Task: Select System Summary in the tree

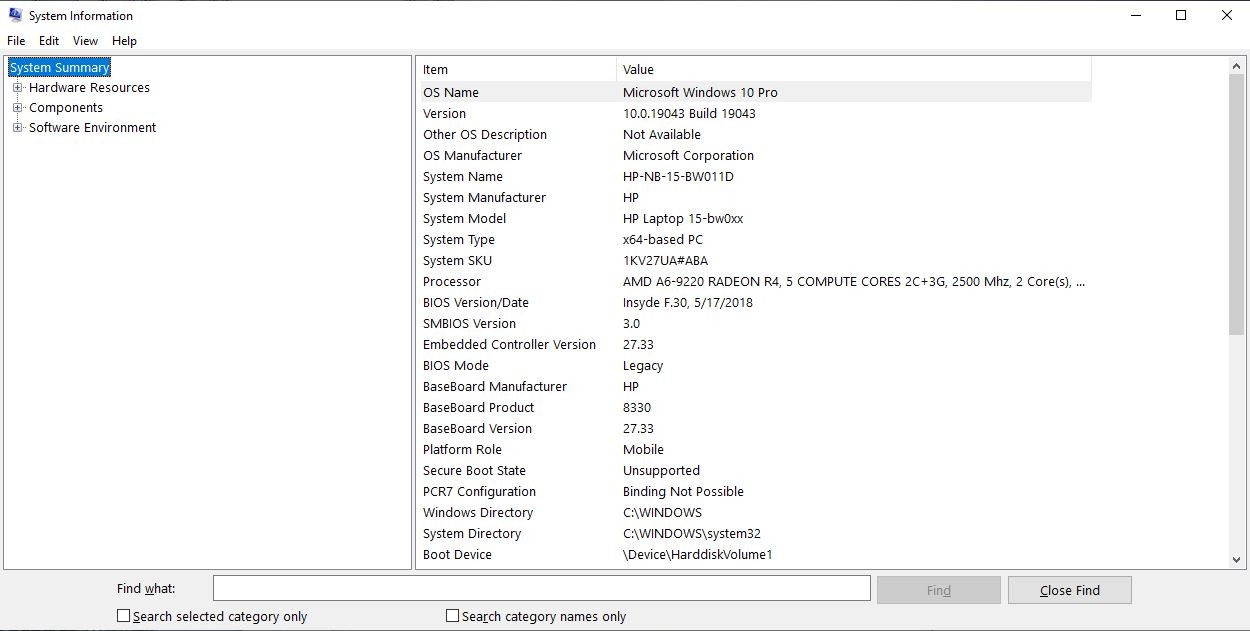Action: click(x=59, y=68)
